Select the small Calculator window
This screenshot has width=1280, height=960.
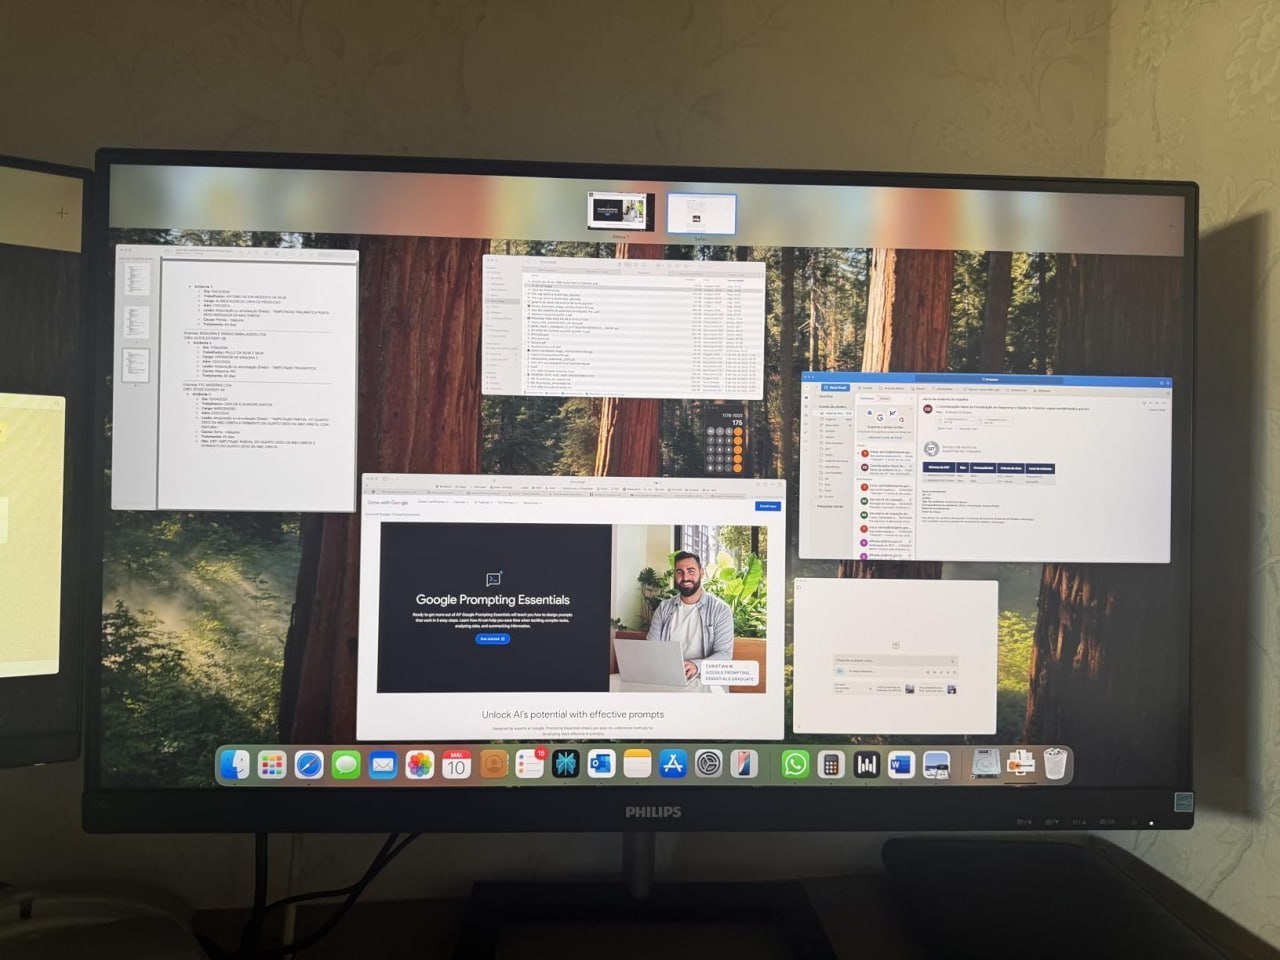pos(726,441)
